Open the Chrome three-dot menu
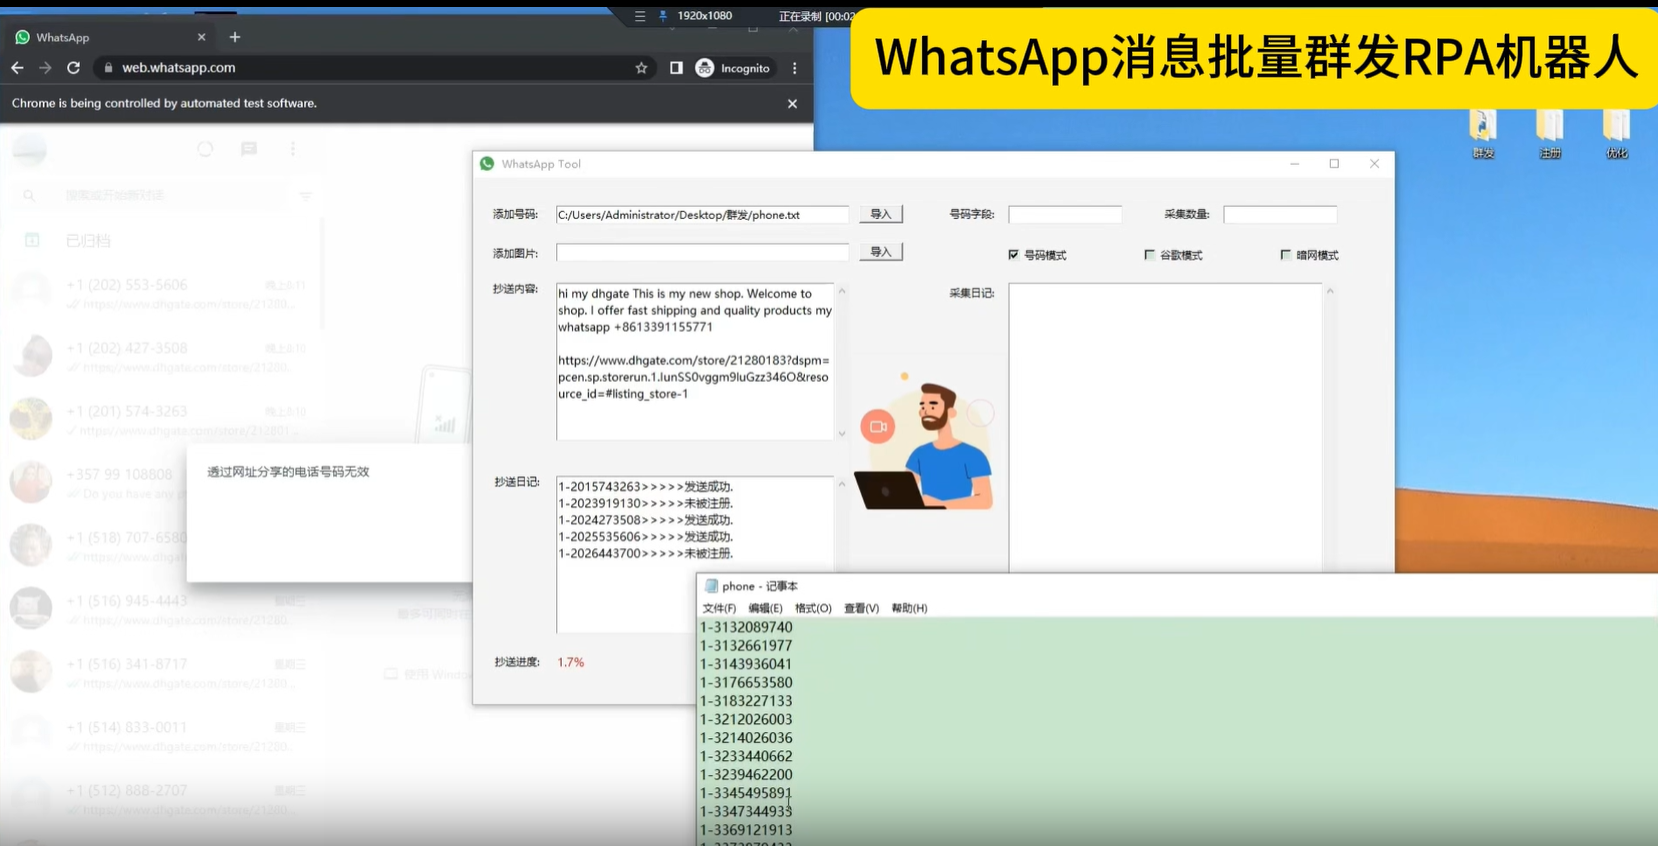Image resolution: width=1658 pixels, height=846 pixels. 795,68
